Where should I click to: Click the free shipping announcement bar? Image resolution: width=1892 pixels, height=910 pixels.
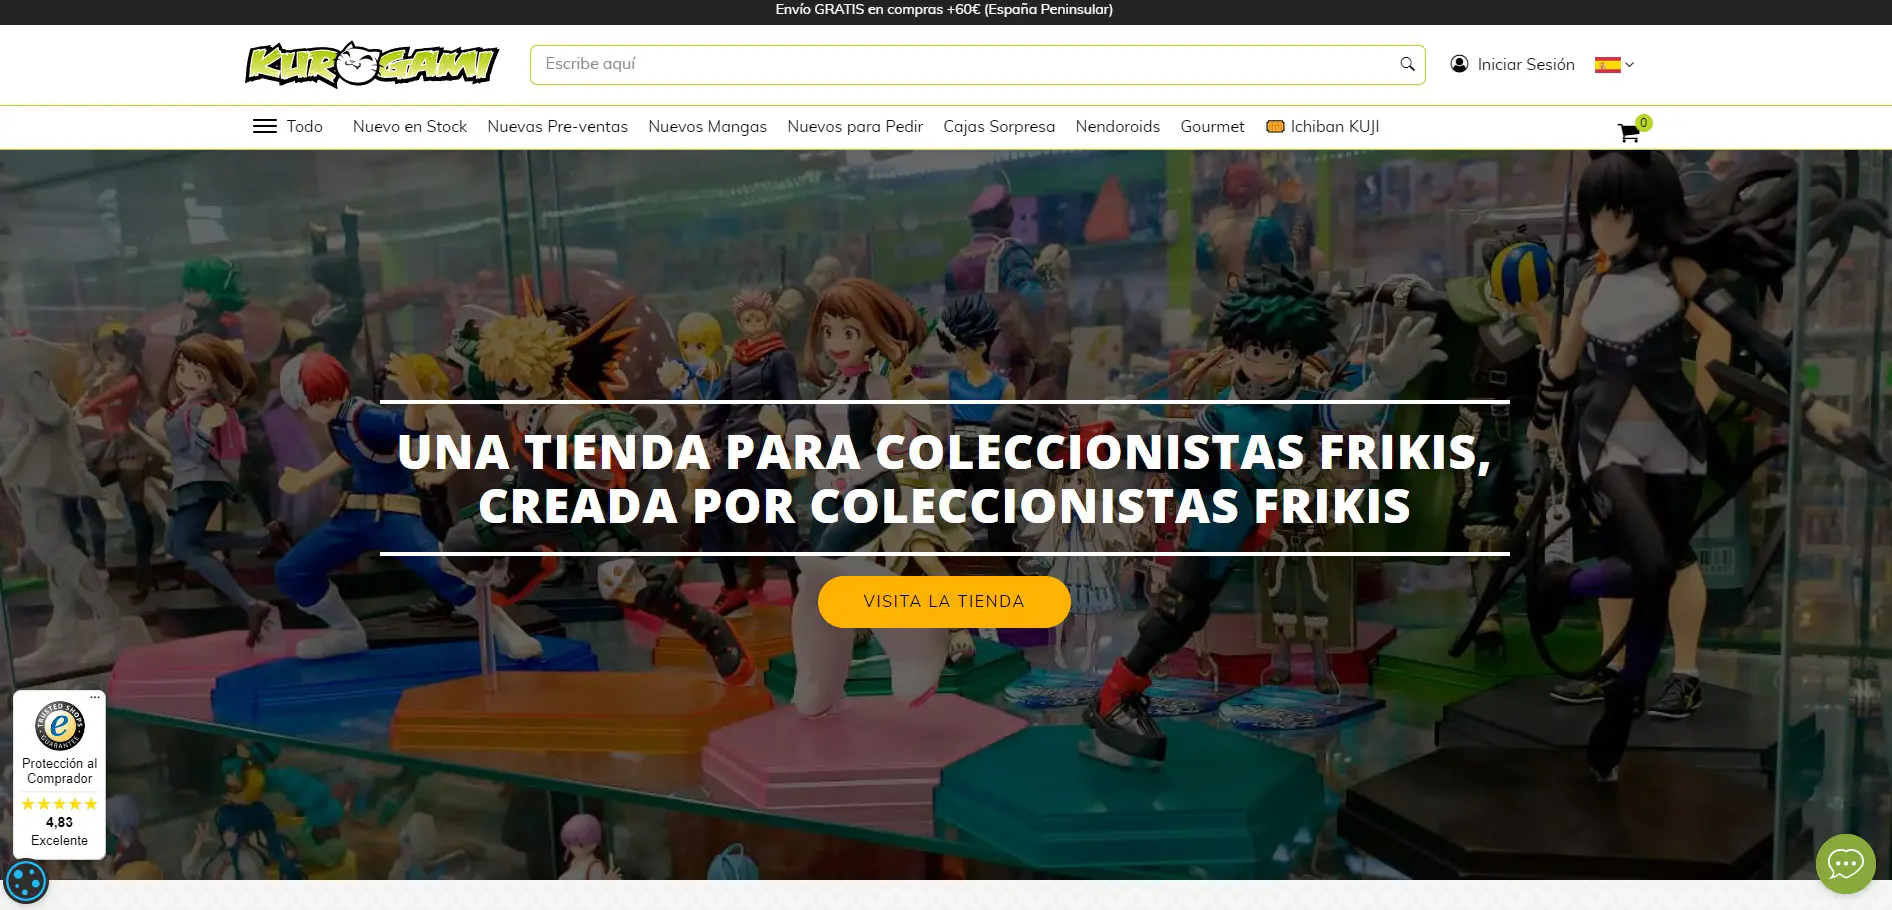point(944,10)
